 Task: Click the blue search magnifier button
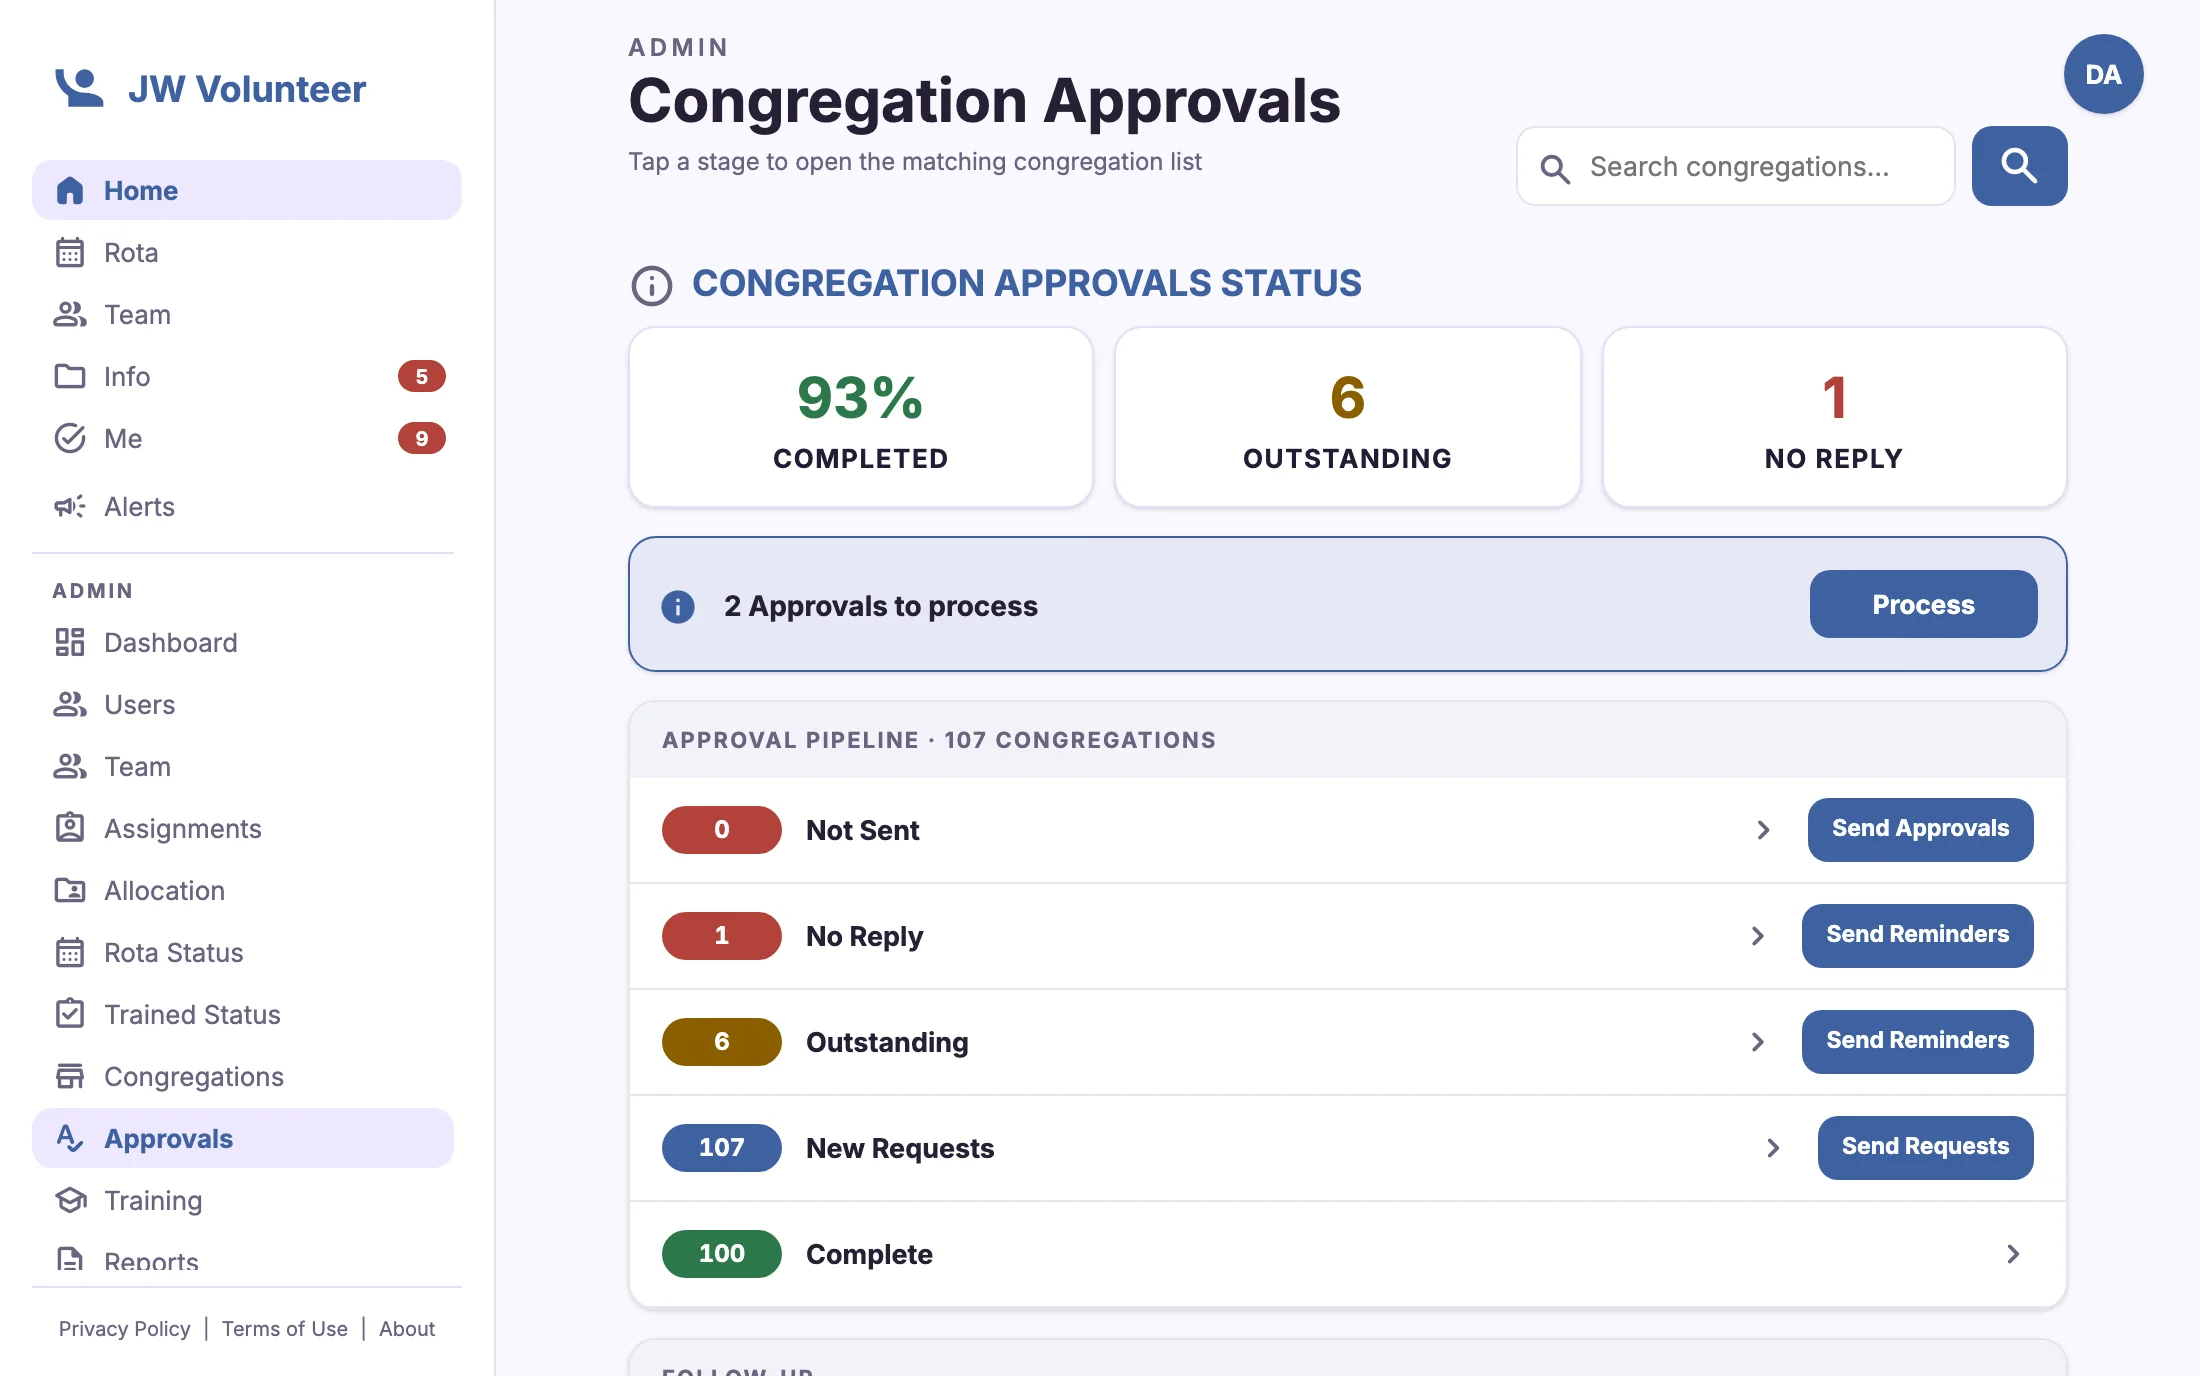click(x=2019, y=166)
